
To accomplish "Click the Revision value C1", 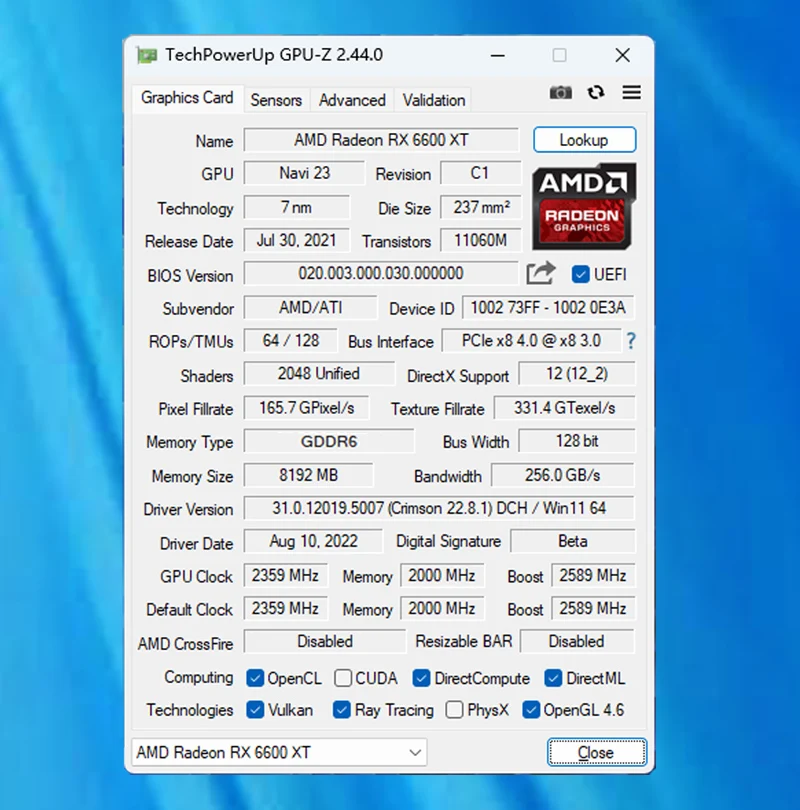I will click(x=480, y=173).
